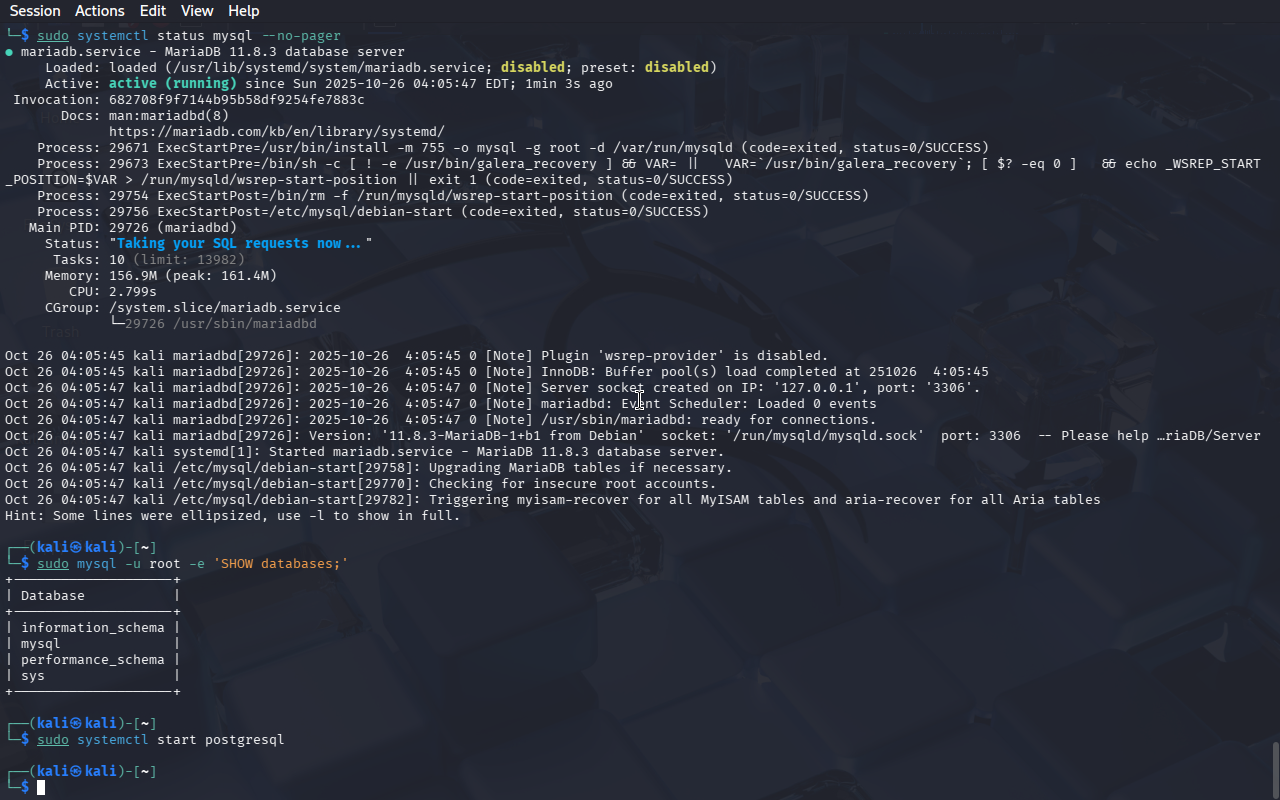1280x800 pixels.
Task: Open the Help menu
Action: point(243,11)
